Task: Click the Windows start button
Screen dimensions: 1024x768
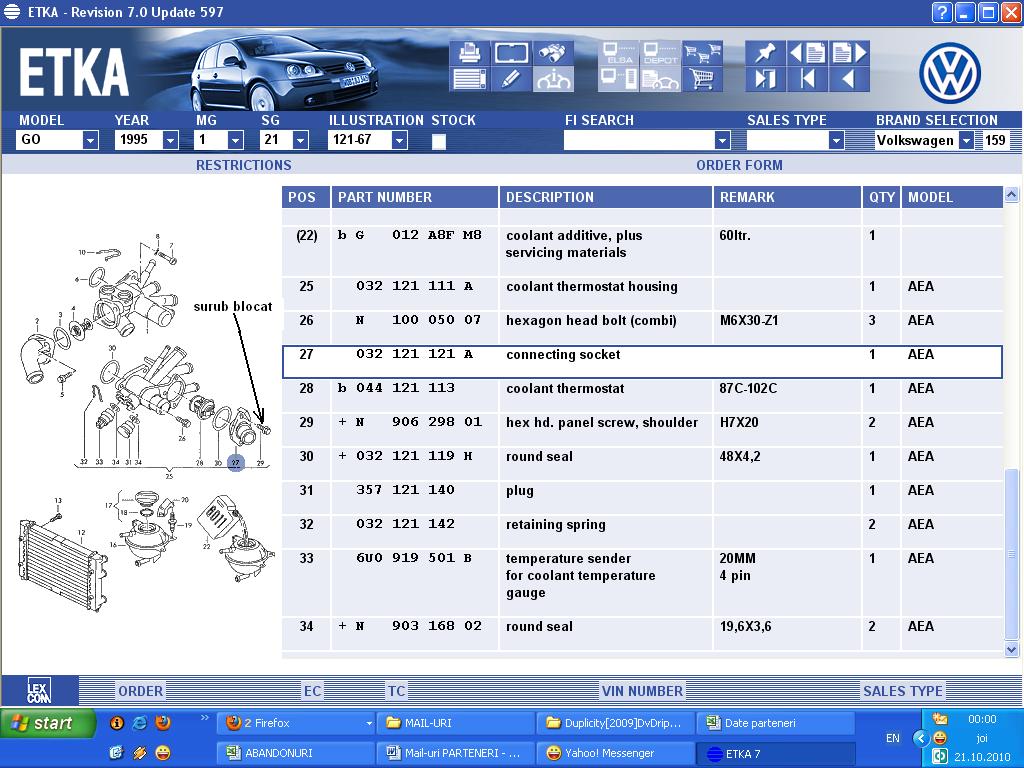Action: click(47, 723)
